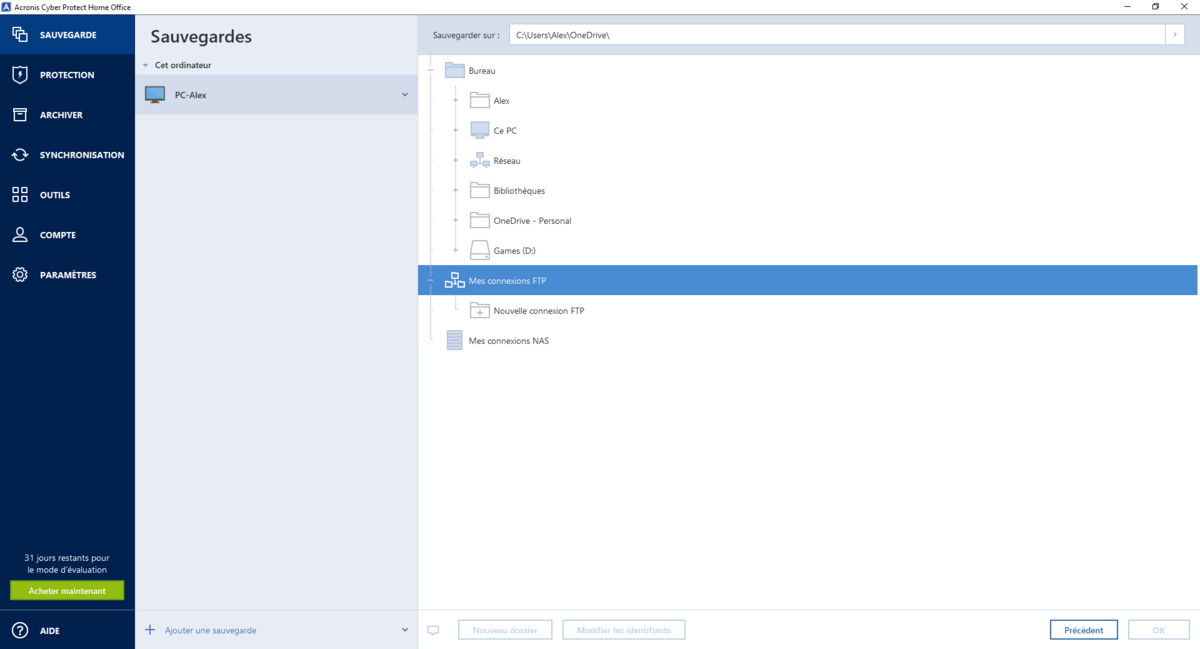
Task: Select the Mes connexions NAS icon
Action: (x=455, y=340)
